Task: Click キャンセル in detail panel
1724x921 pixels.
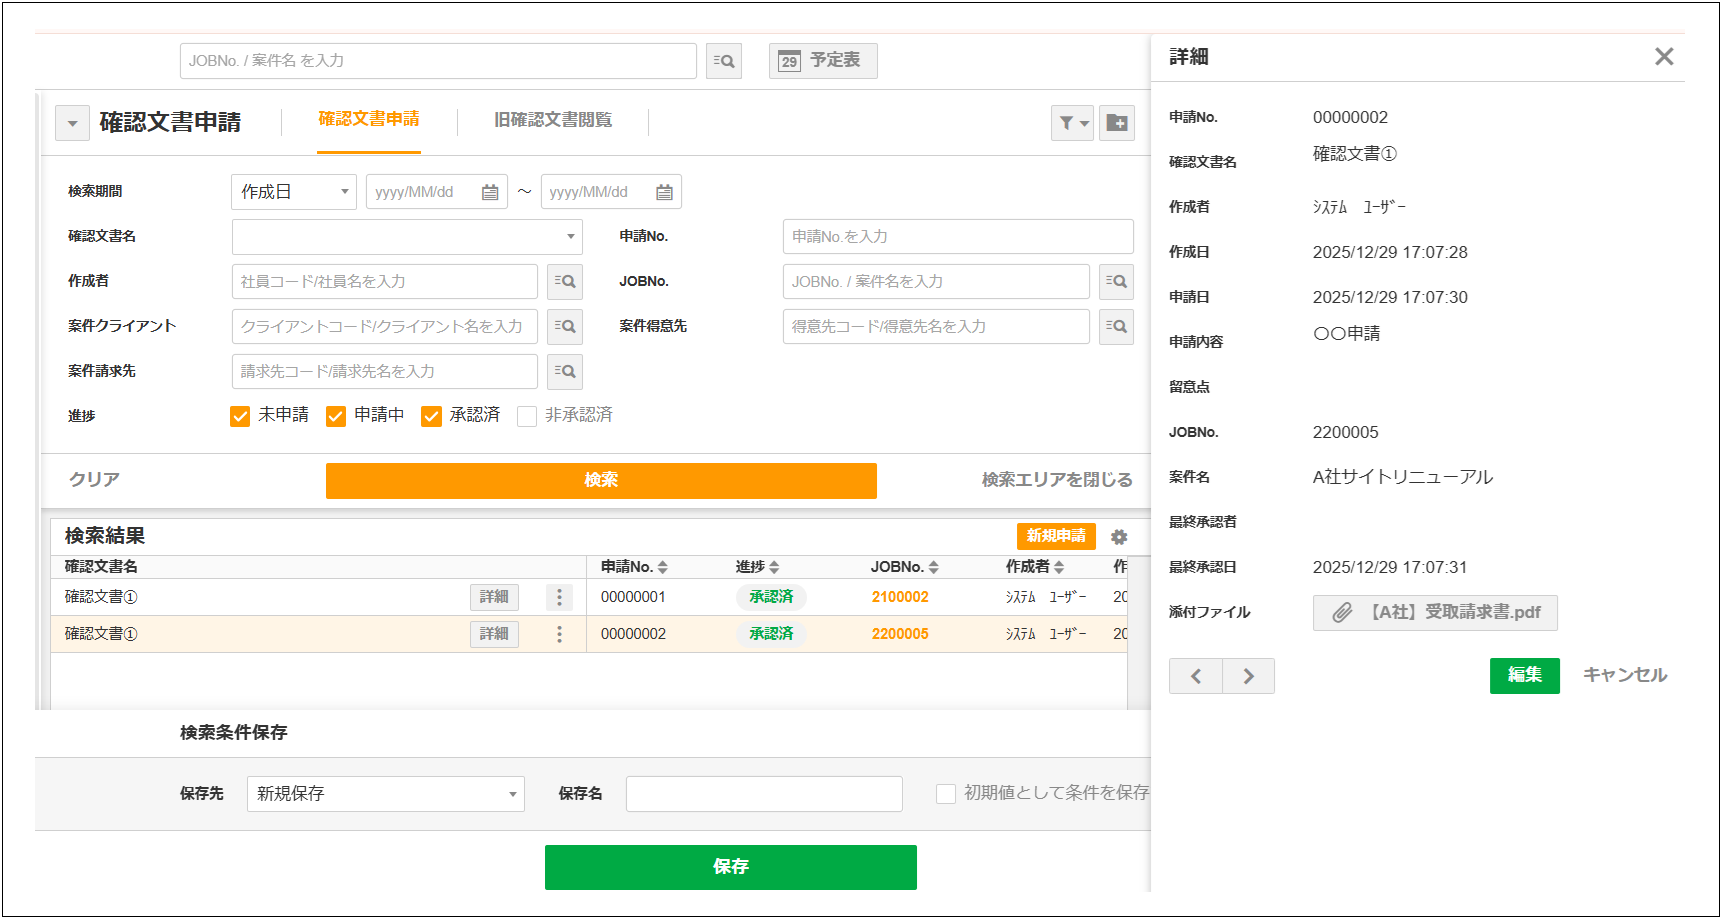Action: tap(1625, 675)
